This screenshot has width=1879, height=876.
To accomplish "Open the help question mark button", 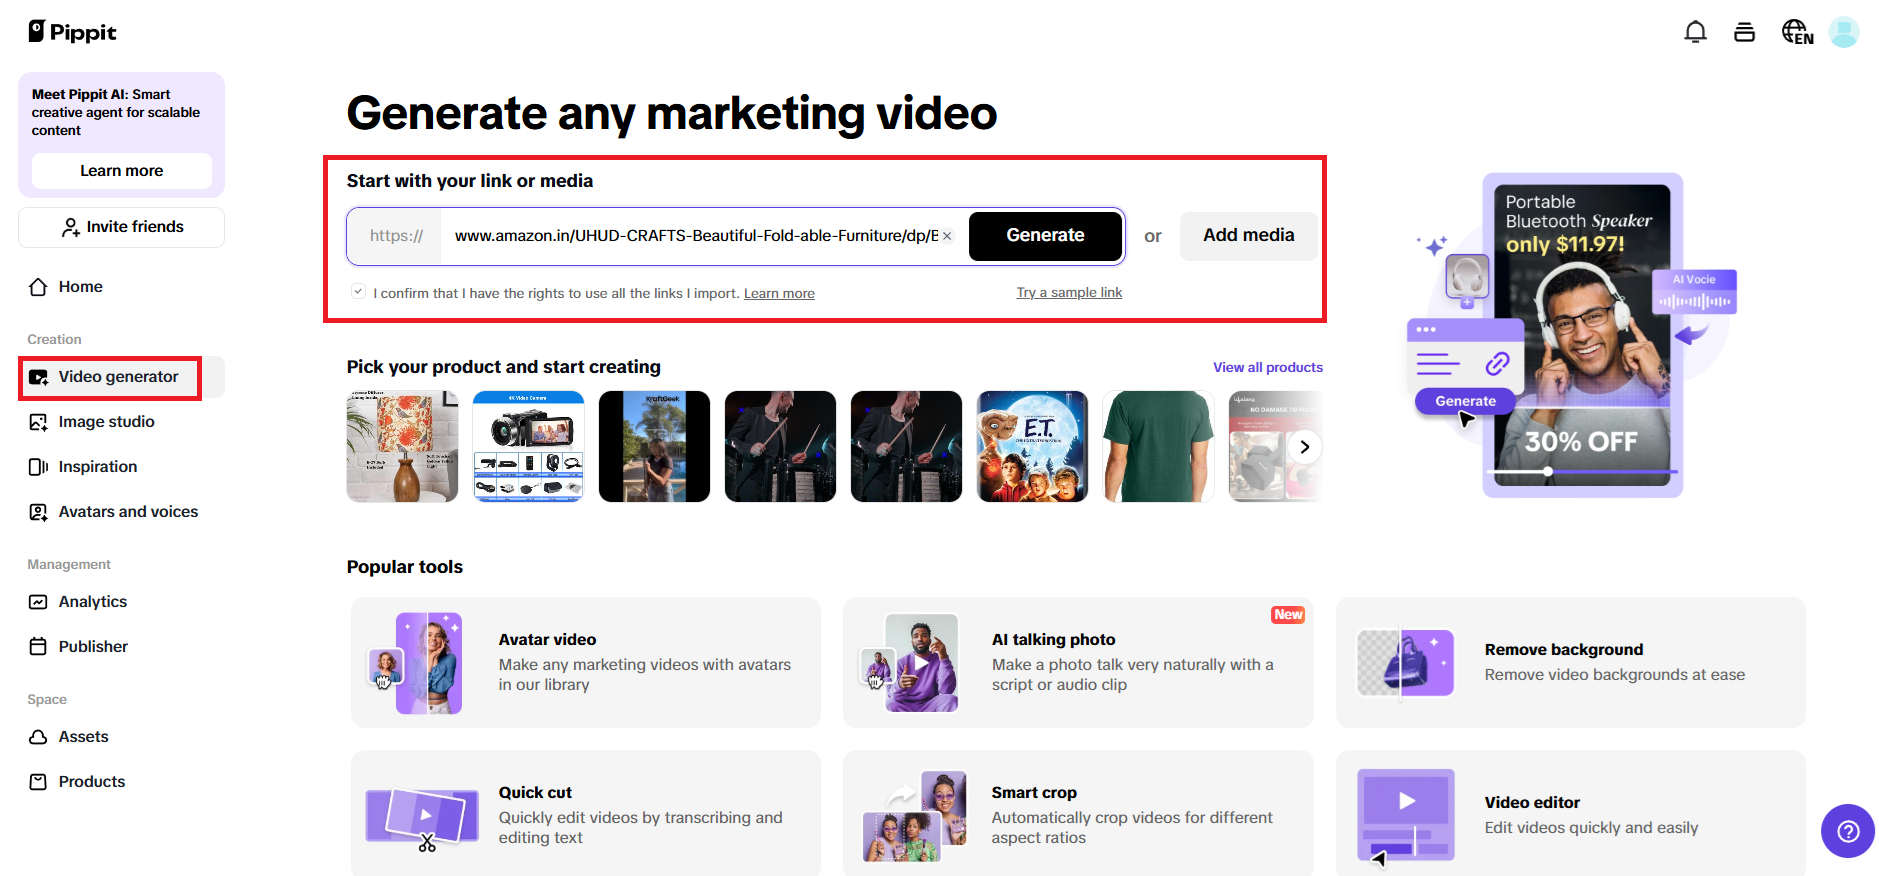I will point(1848,831).
